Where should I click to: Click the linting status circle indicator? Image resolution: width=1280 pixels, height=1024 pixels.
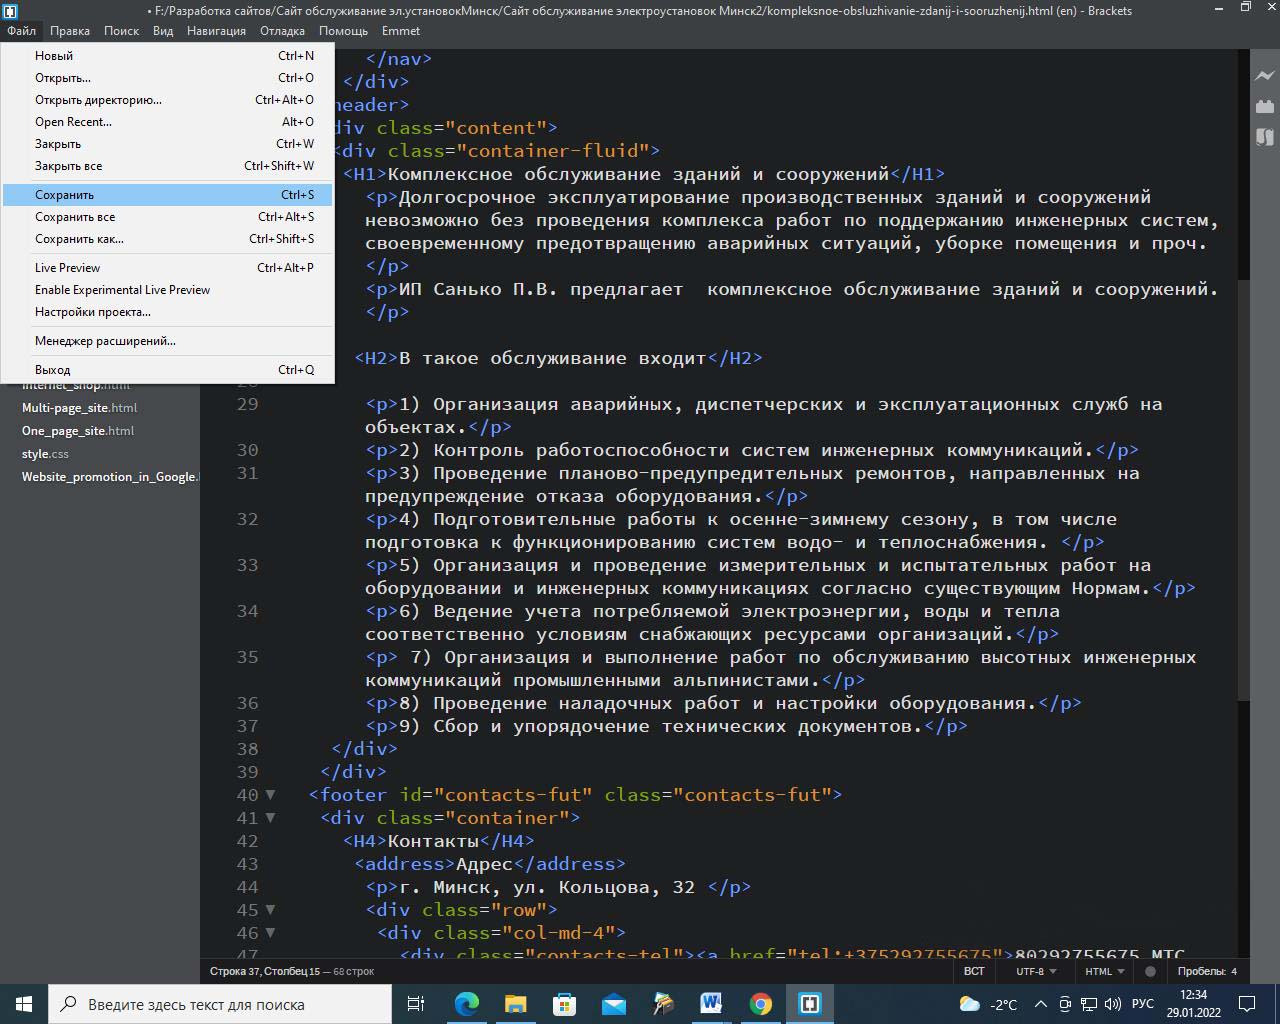coord(1150,971)
